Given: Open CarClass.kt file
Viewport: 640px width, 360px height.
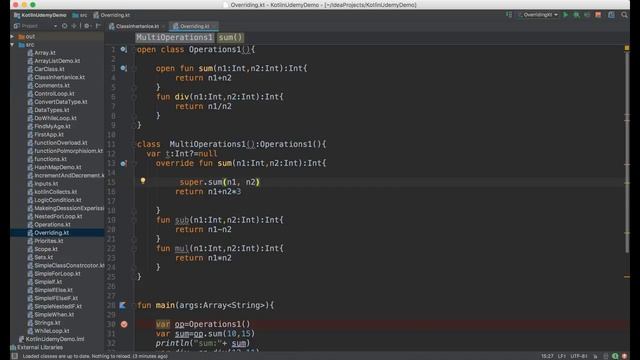Looking at the screenshot, I should click(46, 69).
